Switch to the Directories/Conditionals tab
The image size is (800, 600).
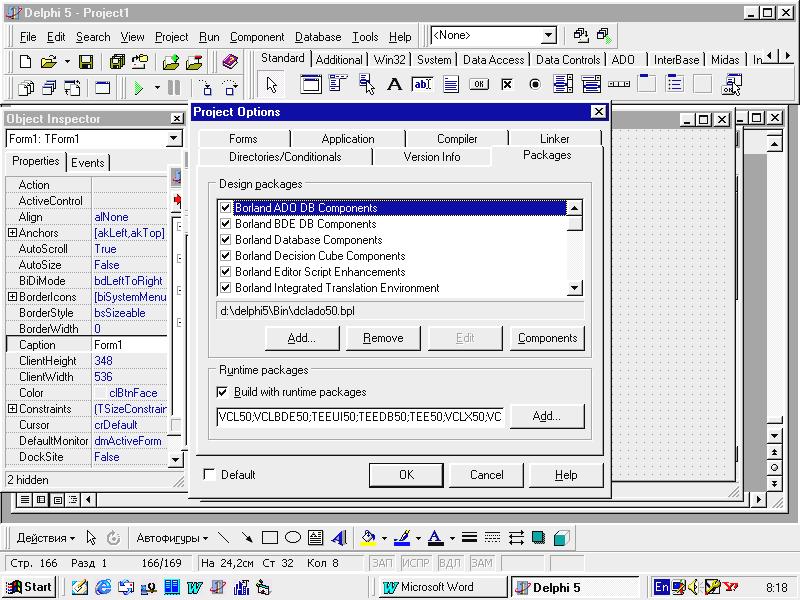coord(285,157)
